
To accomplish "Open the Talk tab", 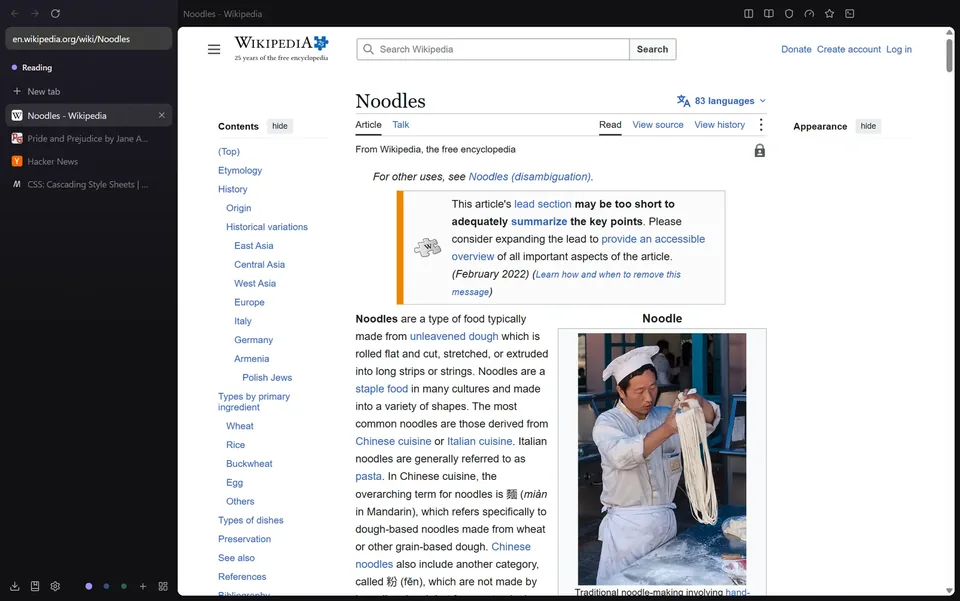I will (400, 125).
